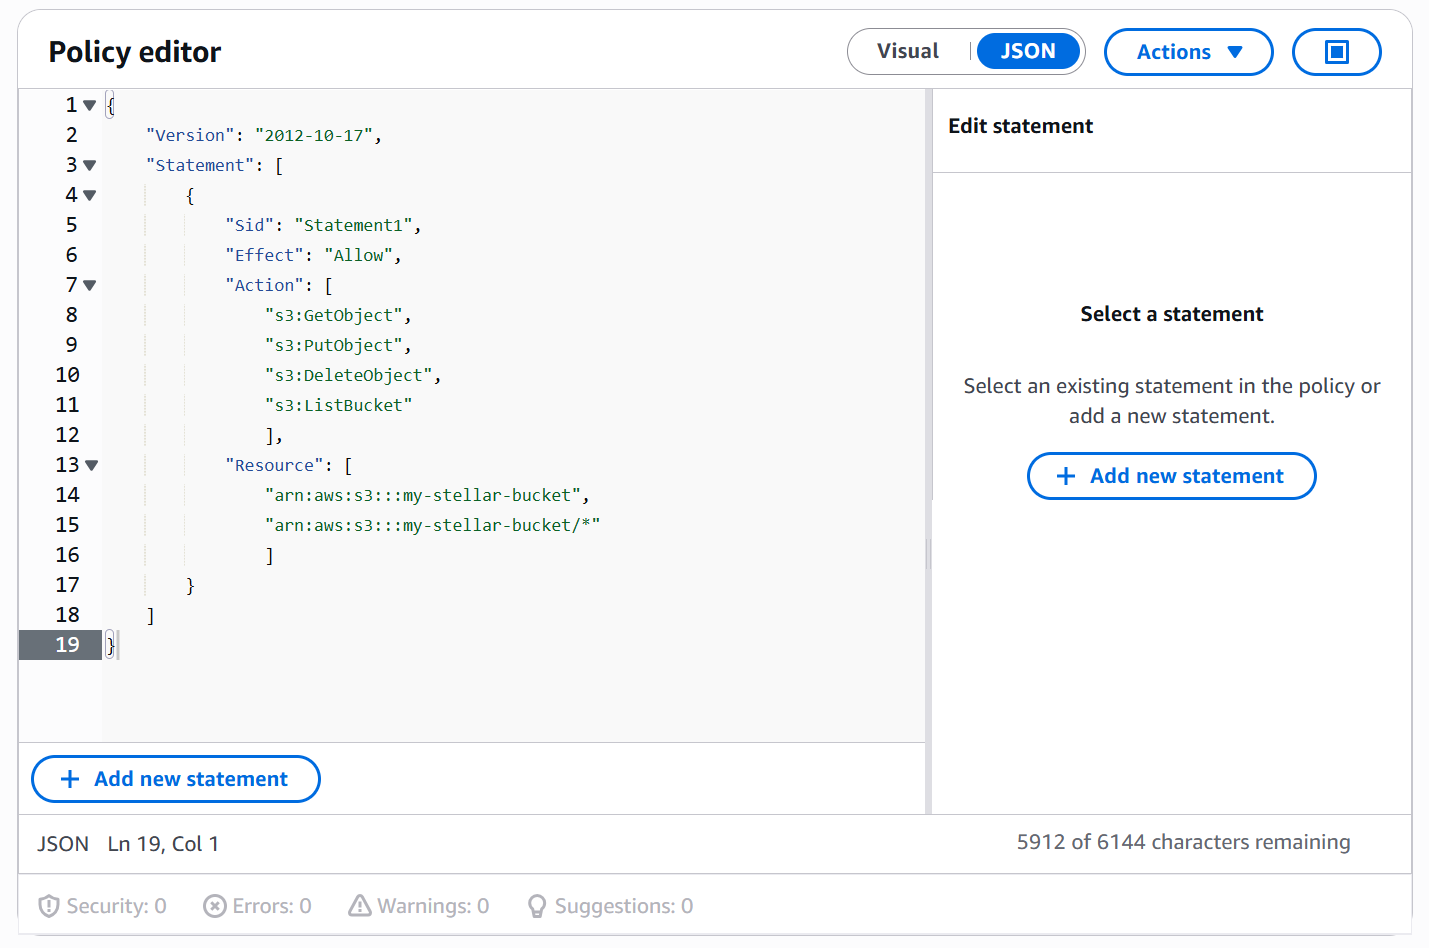The image size is (1429, 948).
Task: Select the JSON editor mode
Action: pyautogui.click(x=1027, y=52)
